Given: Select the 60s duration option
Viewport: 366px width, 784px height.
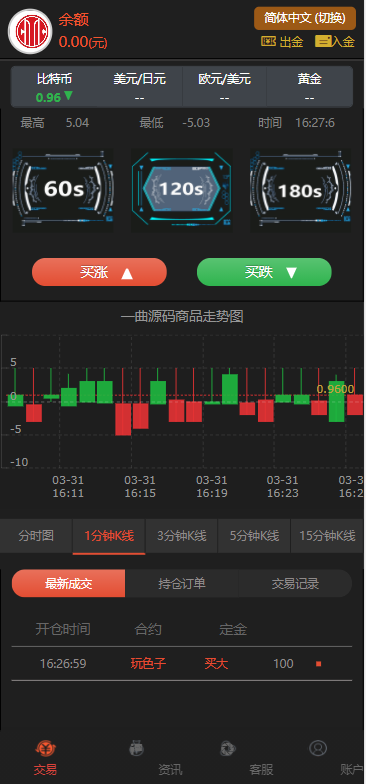Looking at the screenshot, I should pos(63,190).
